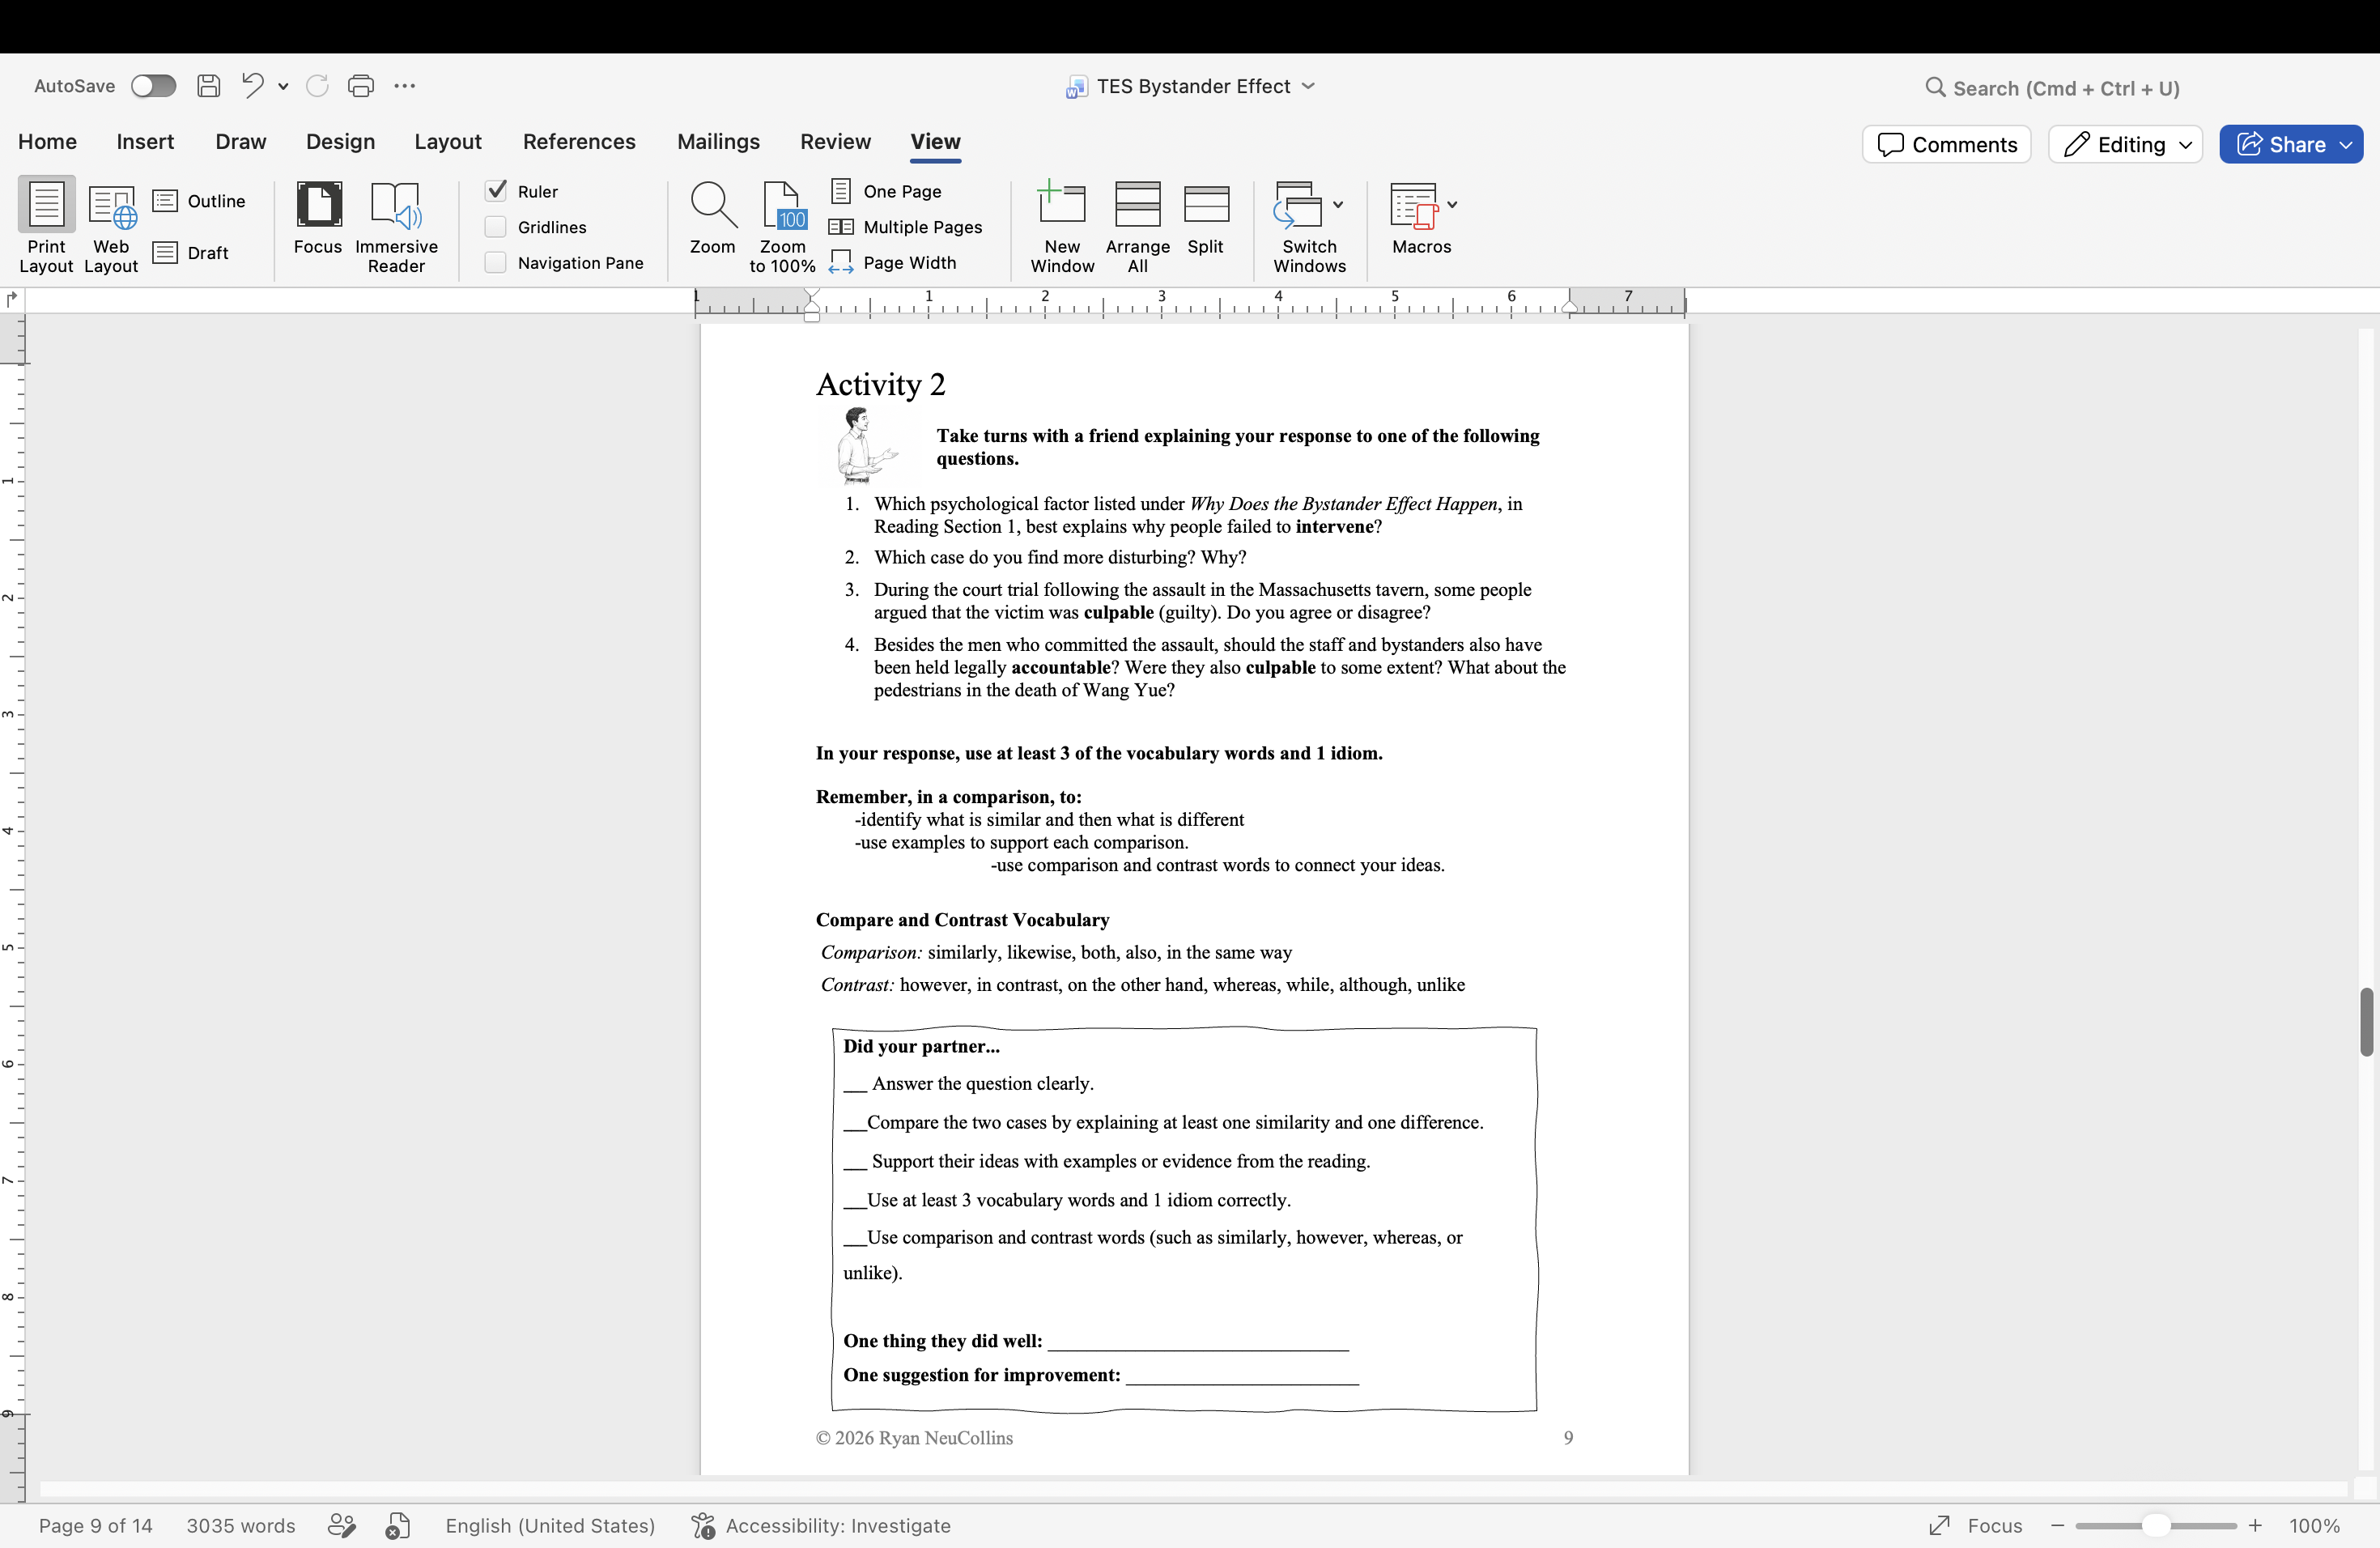Click the 3035 words count
This screenshot has height=1548, width=2380.
[241, 1526]
